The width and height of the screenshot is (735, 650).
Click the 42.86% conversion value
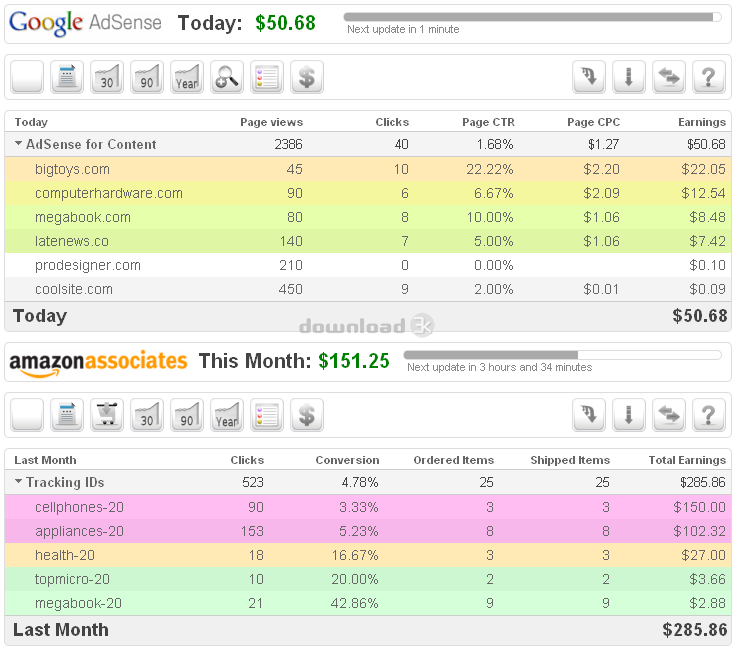pos(354,603)
